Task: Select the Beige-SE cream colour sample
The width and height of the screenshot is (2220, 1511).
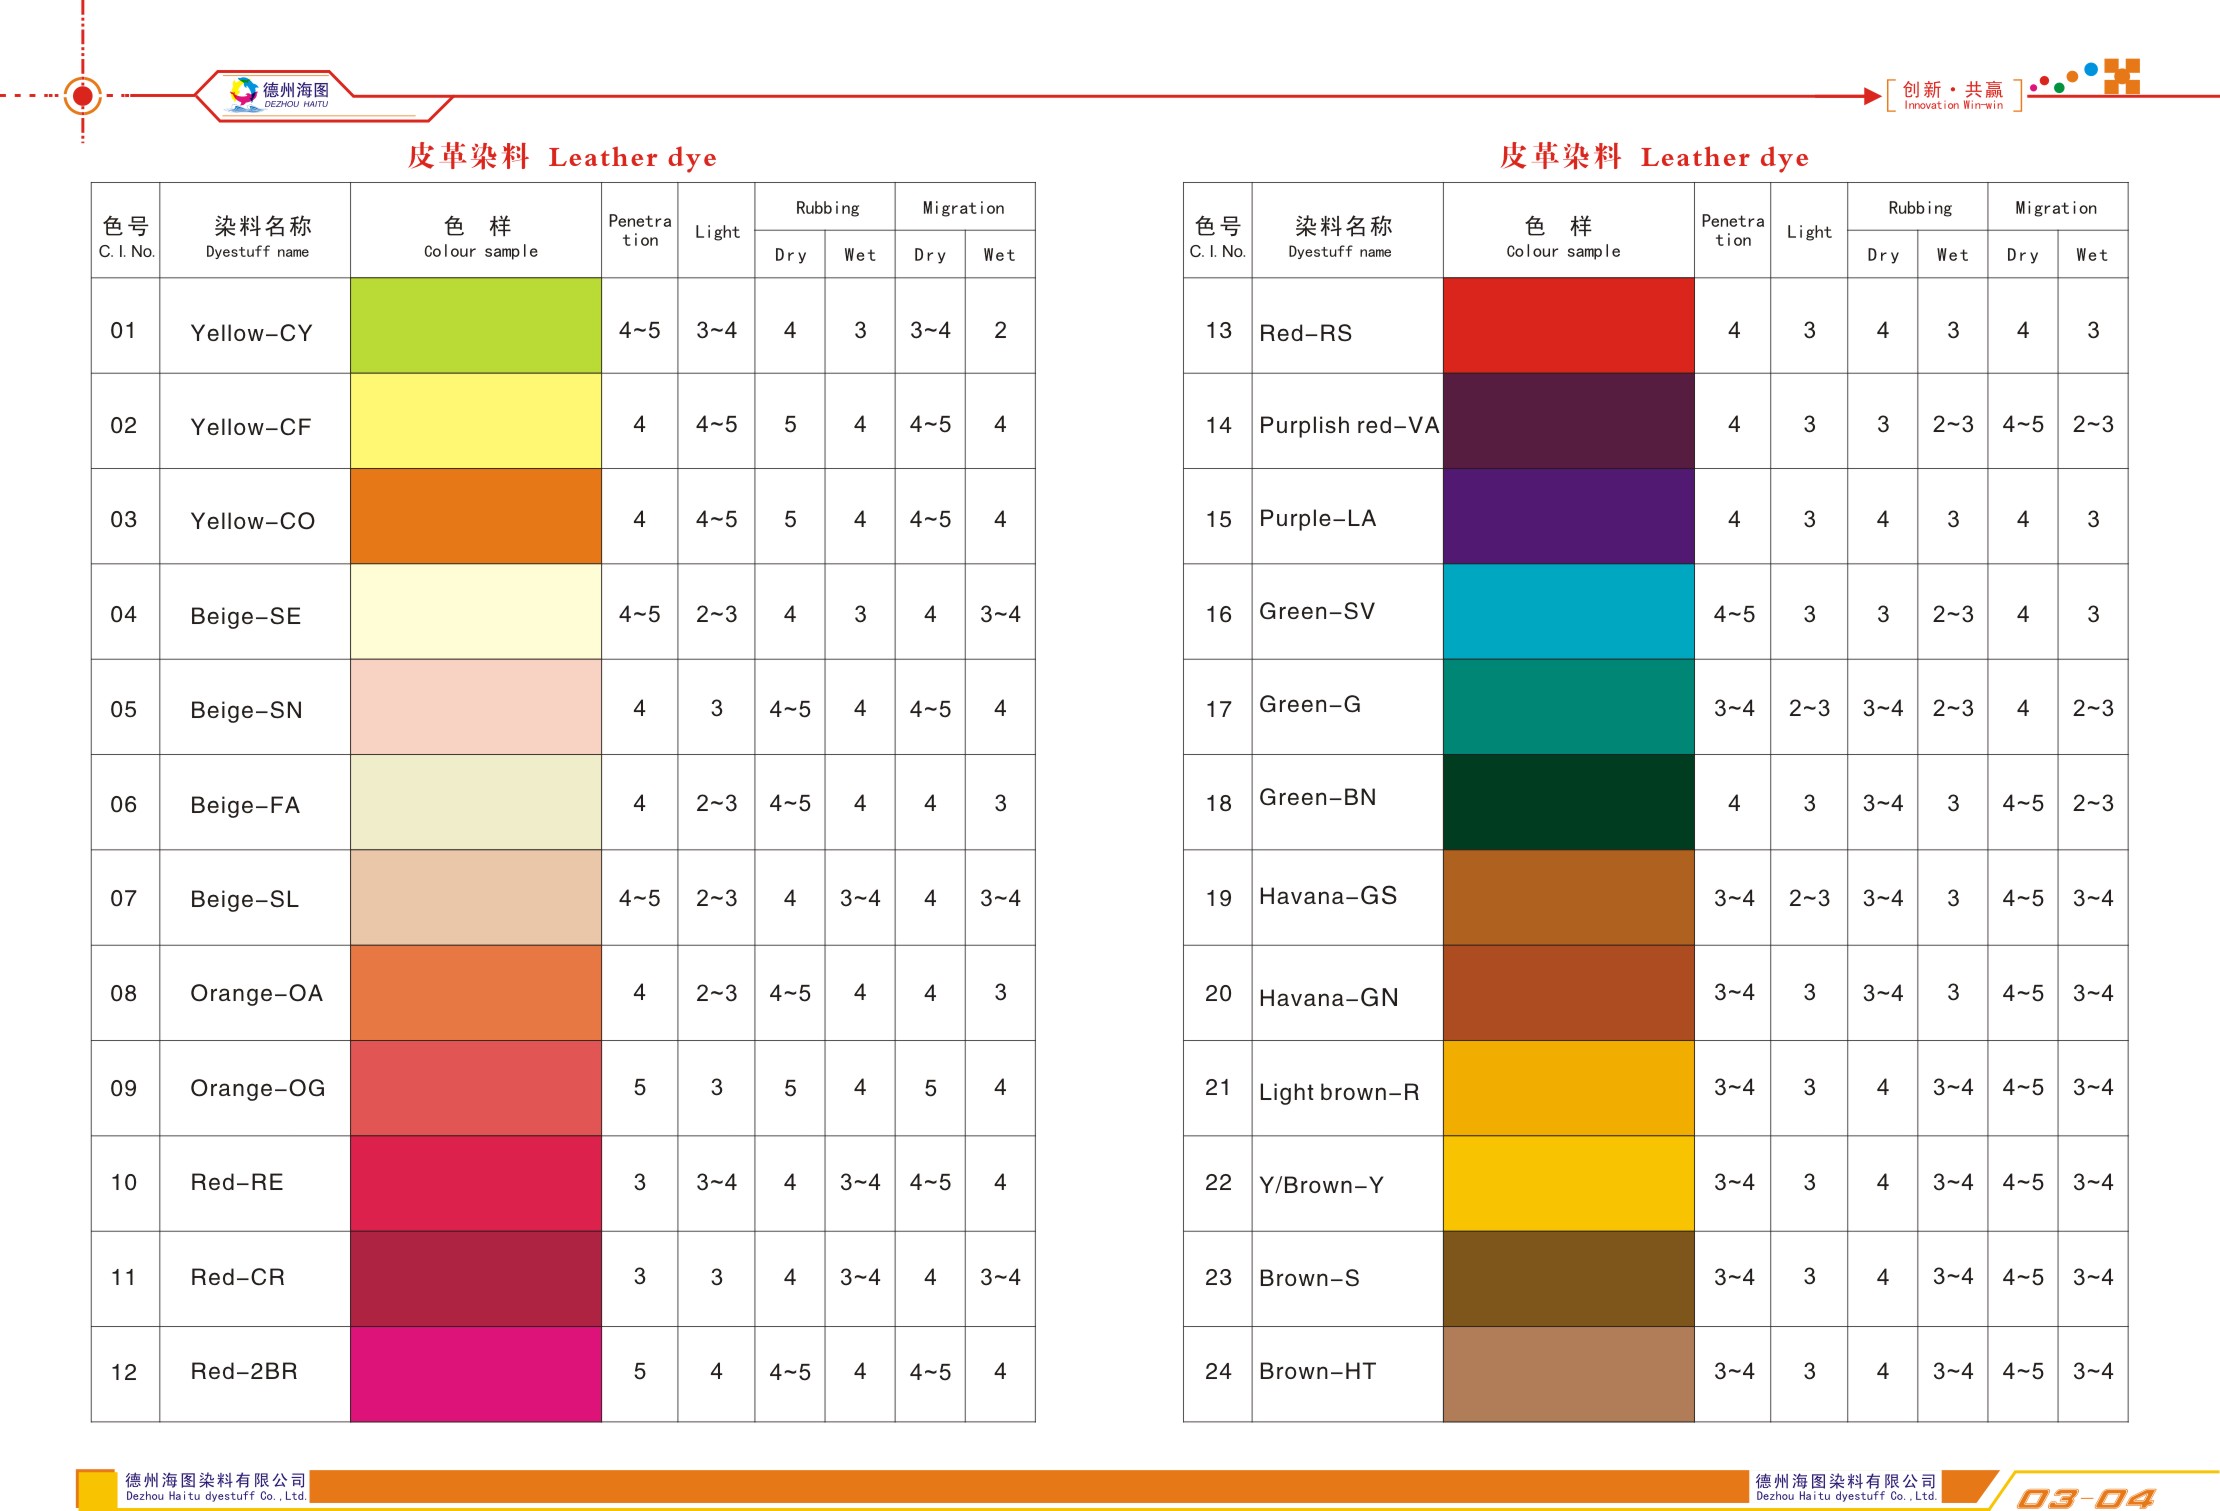Action: click(x=476, y=611)
